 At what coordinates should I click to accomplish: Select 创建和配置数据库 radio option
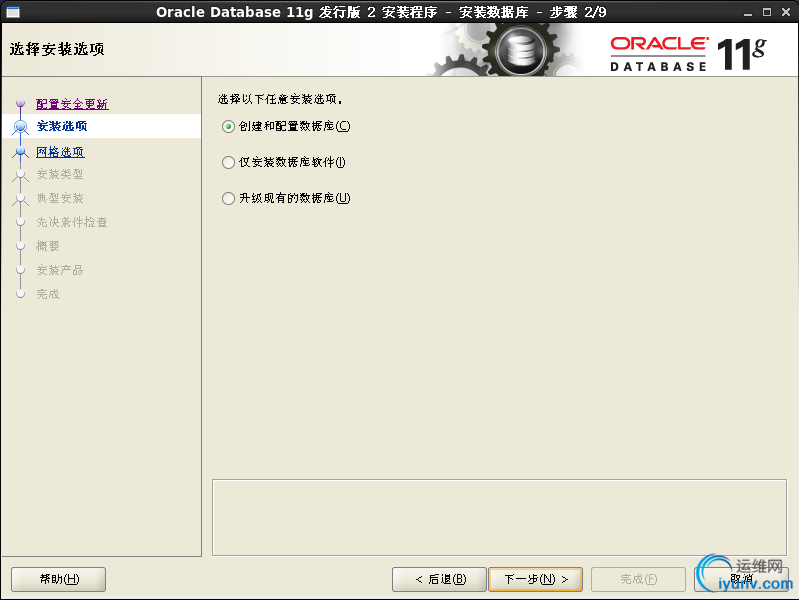(228, 126)
